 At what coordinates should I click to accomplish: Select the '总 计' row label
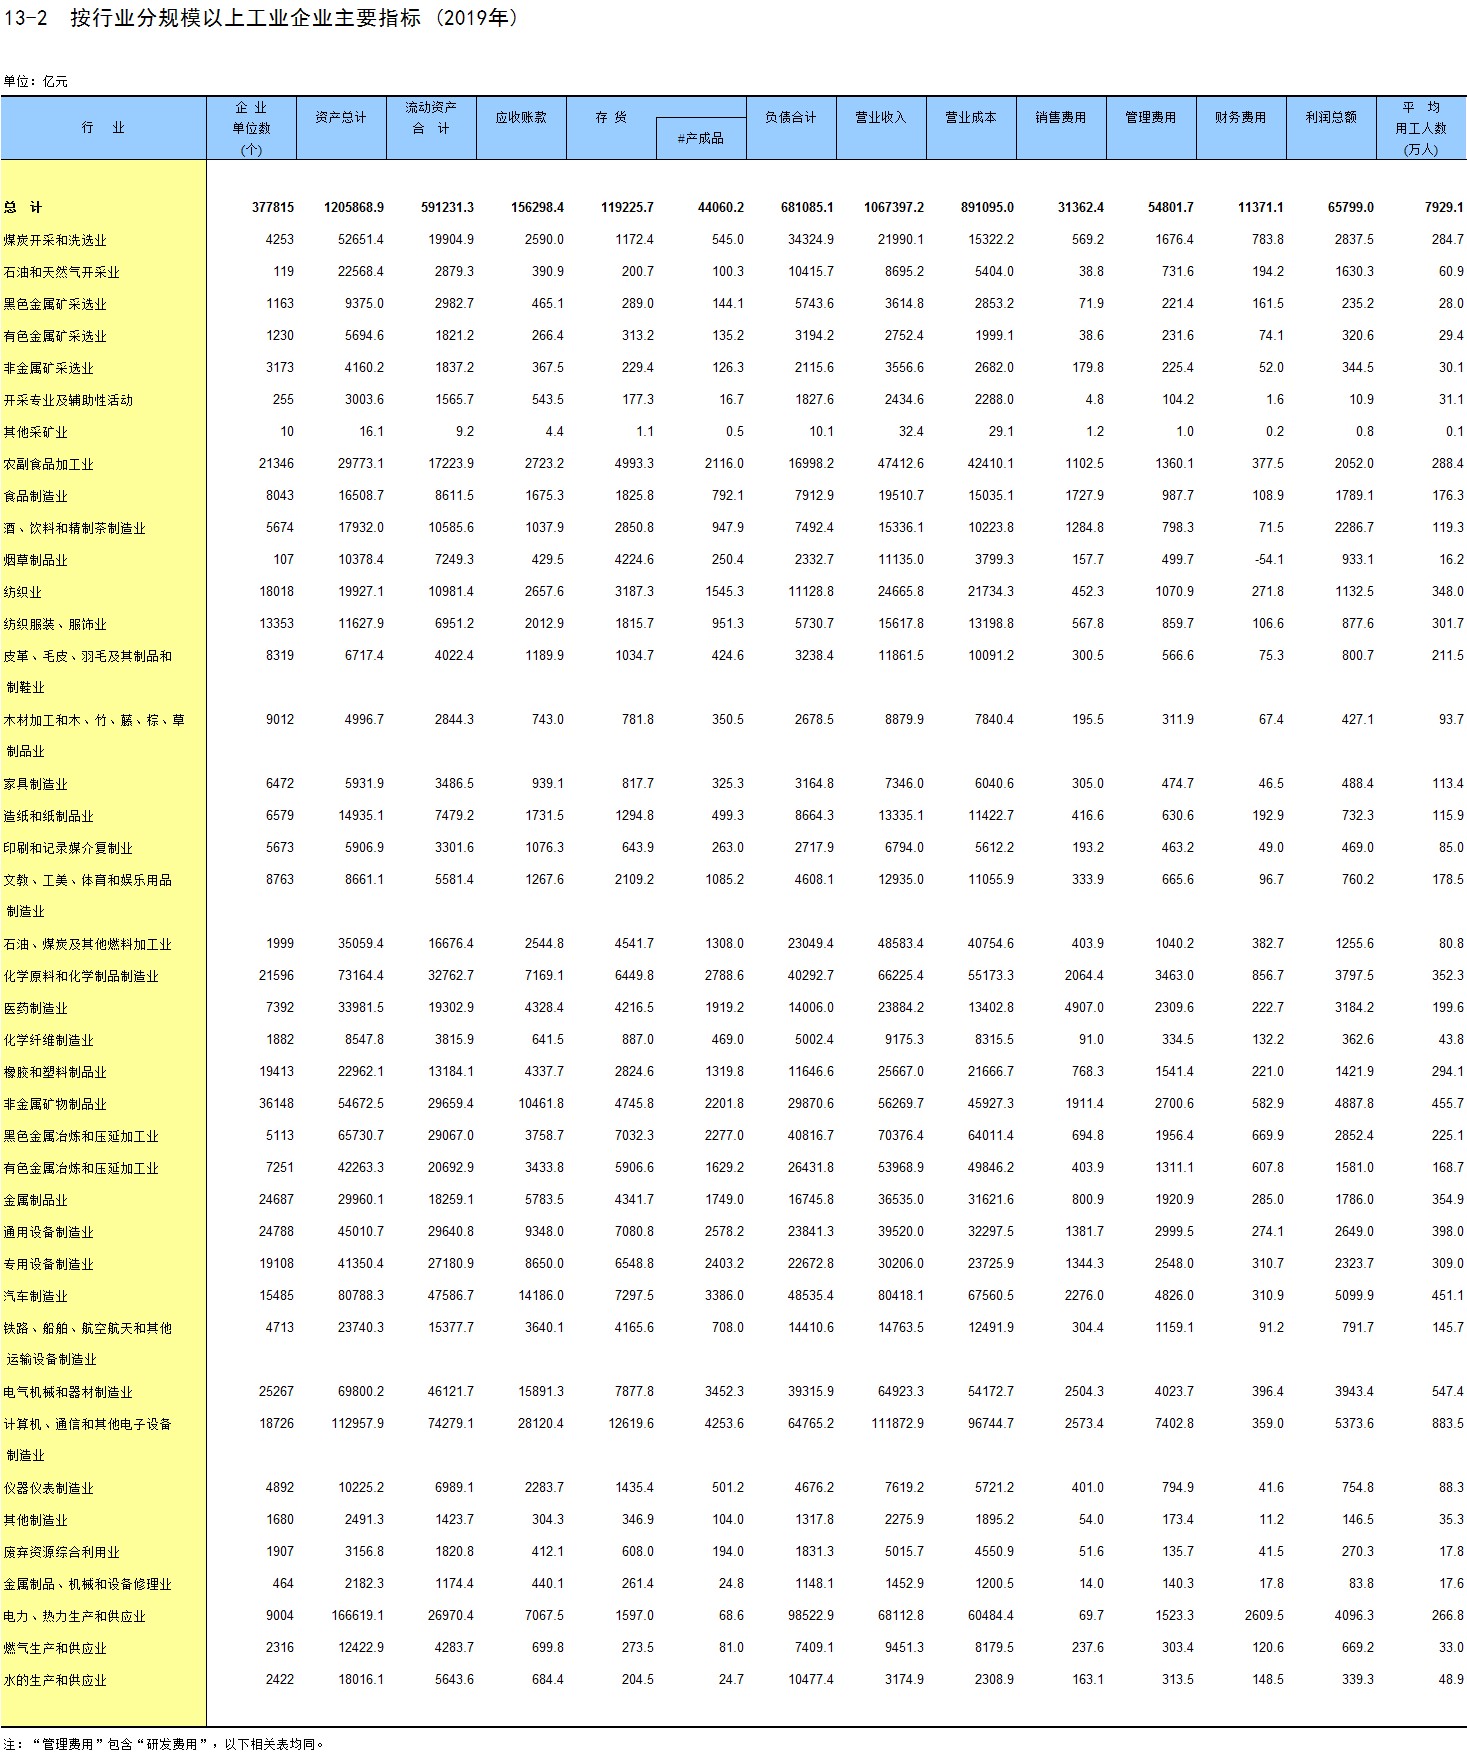[x=23, y=207]
